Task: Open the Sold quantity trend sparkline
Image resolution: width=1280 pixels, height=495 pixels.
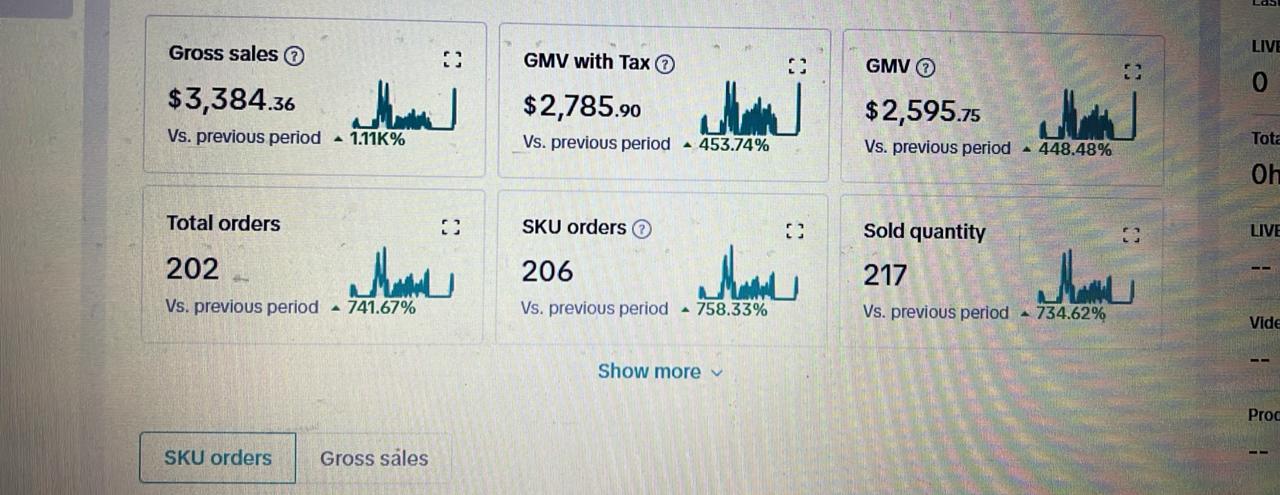Action: [x=1086, y=281]
